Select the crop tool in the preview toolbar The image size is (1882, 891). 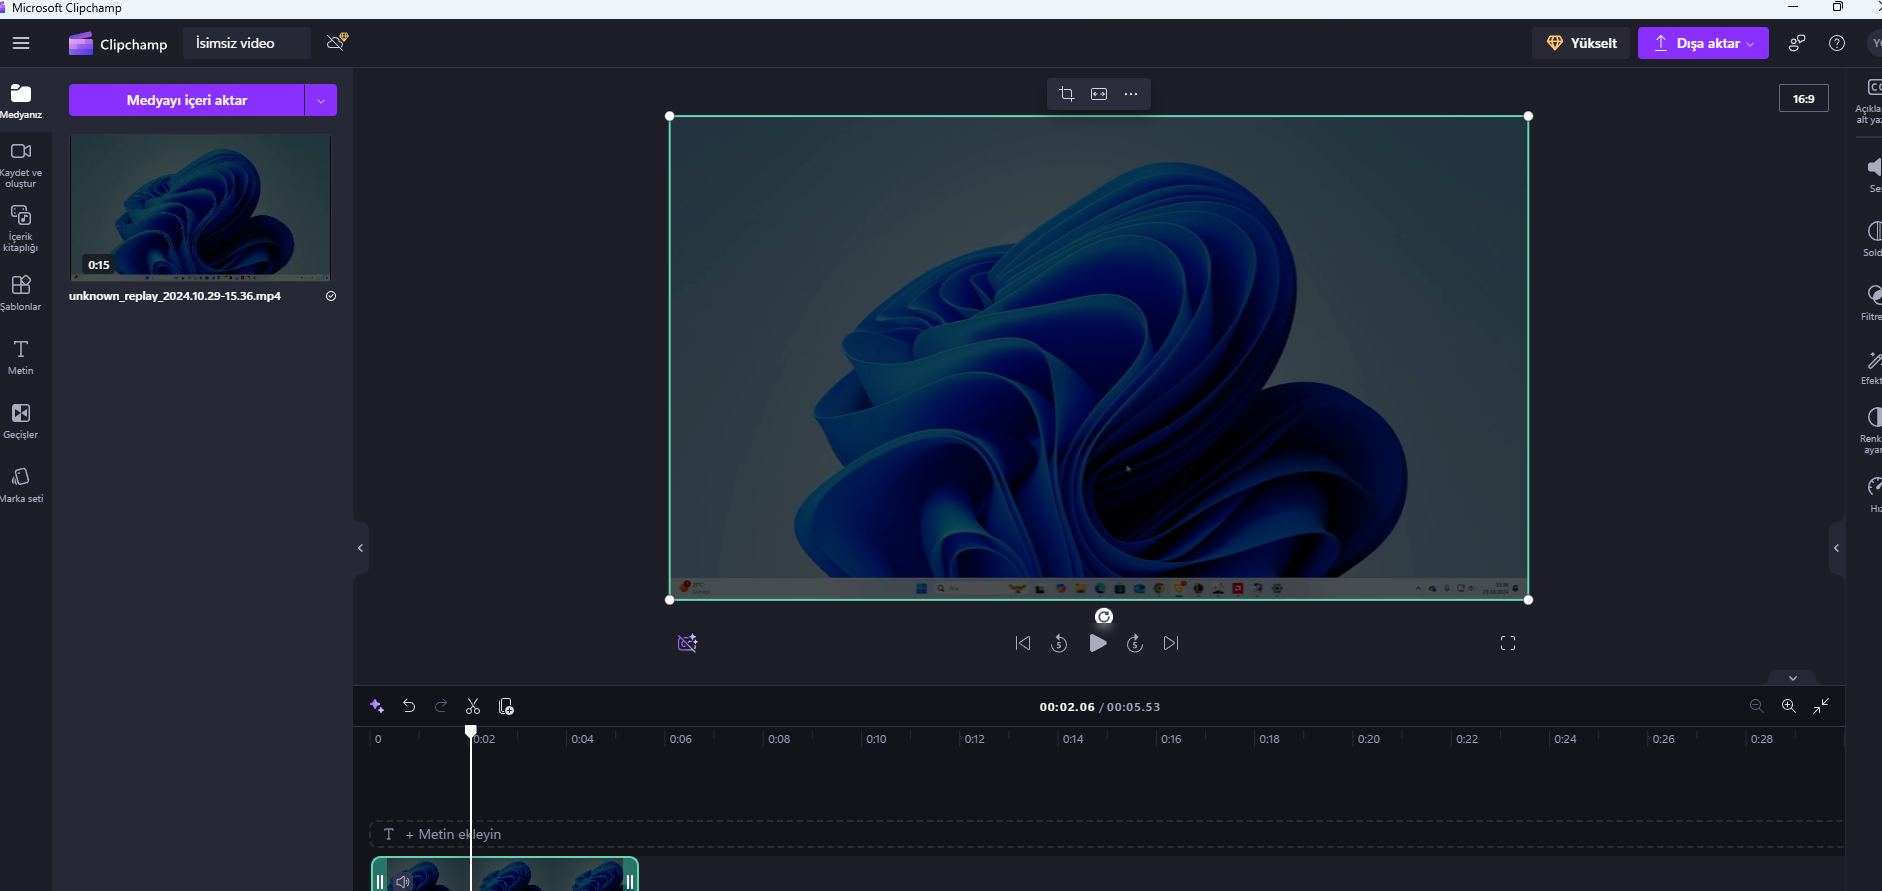[x=1067, y=94]
